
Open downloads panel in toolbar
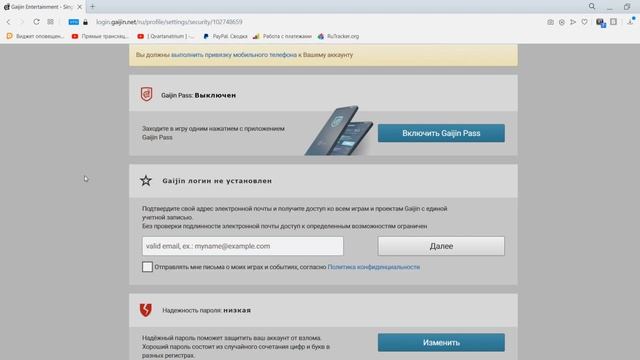pos(631,22)
